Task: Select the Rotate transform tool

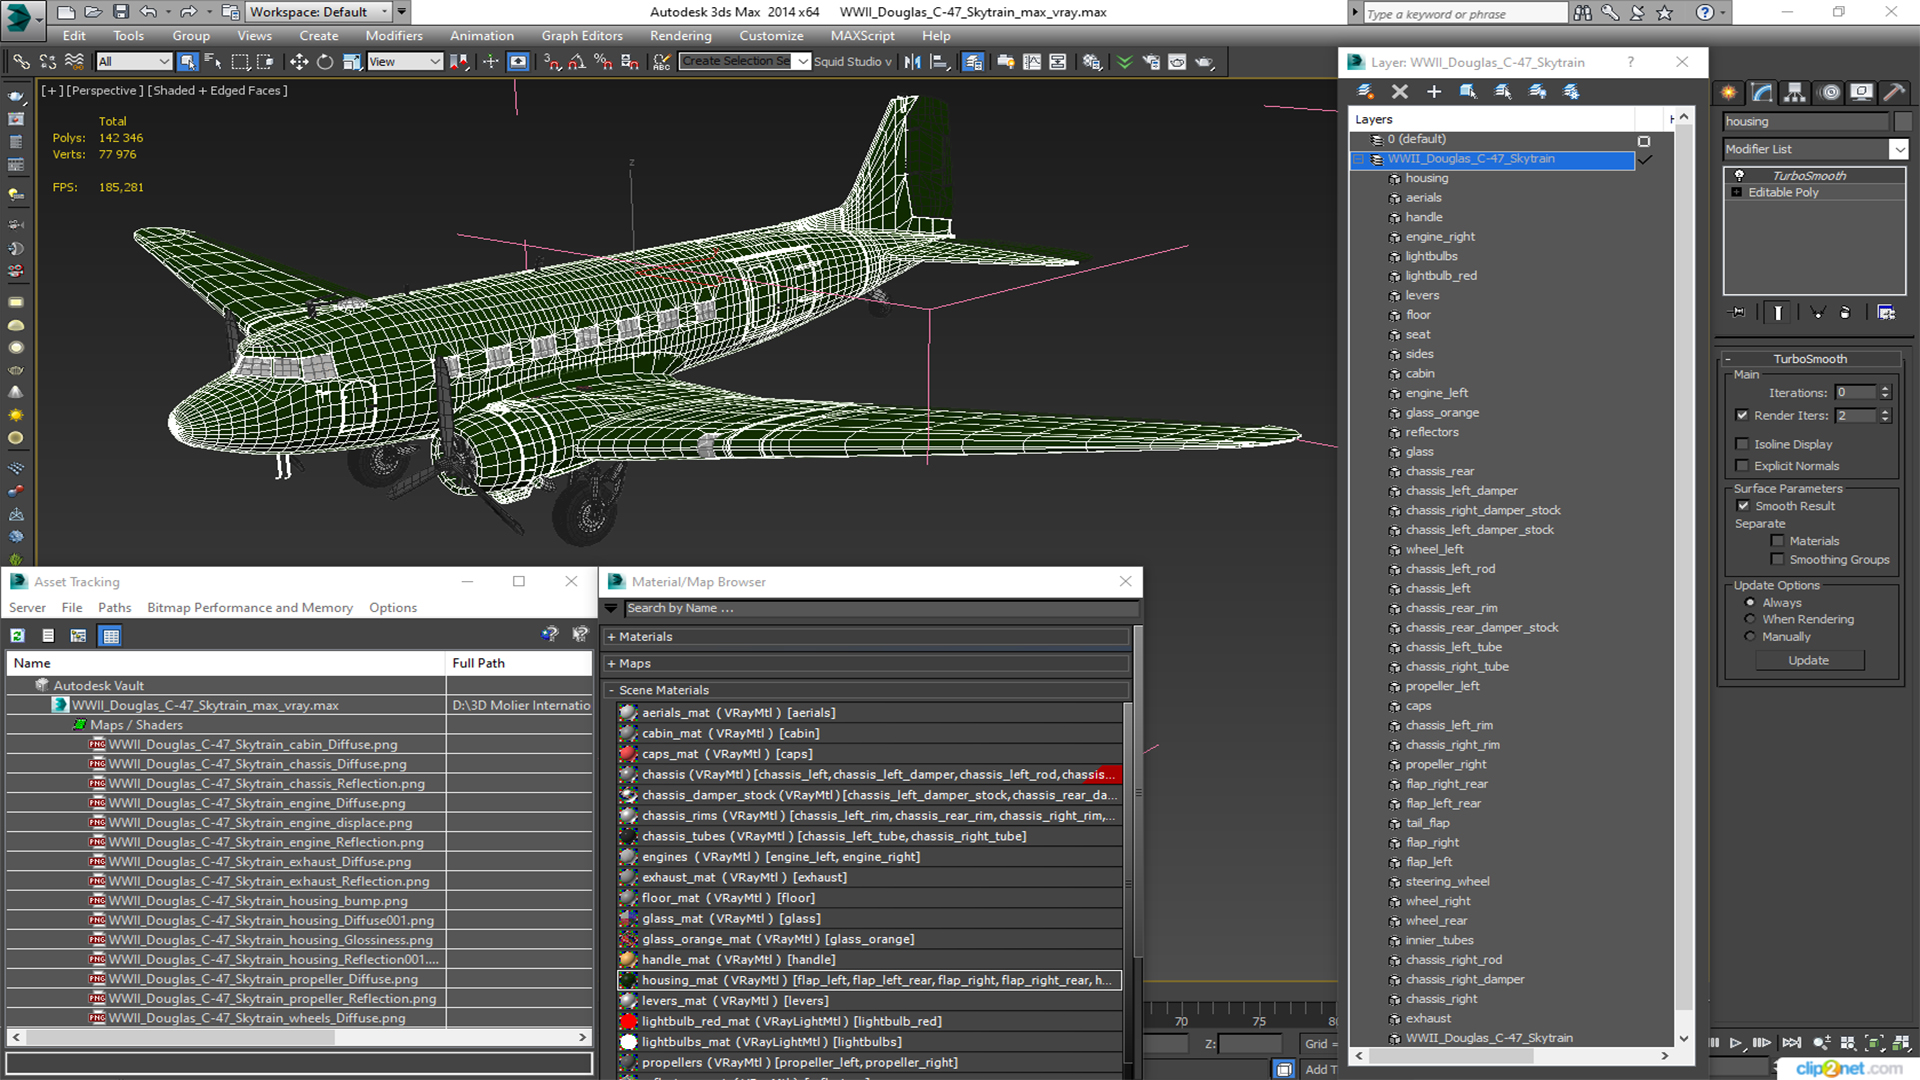Action: click(325, 62)
